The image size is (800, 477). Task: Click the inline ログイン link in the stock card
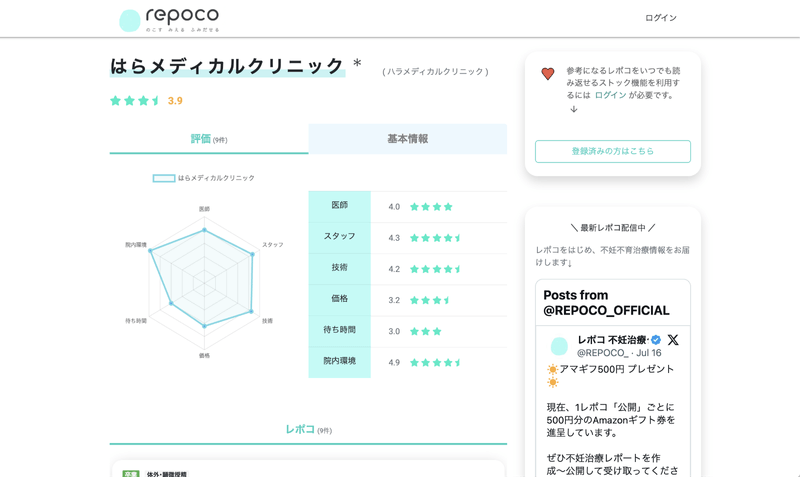coord(610,95)
